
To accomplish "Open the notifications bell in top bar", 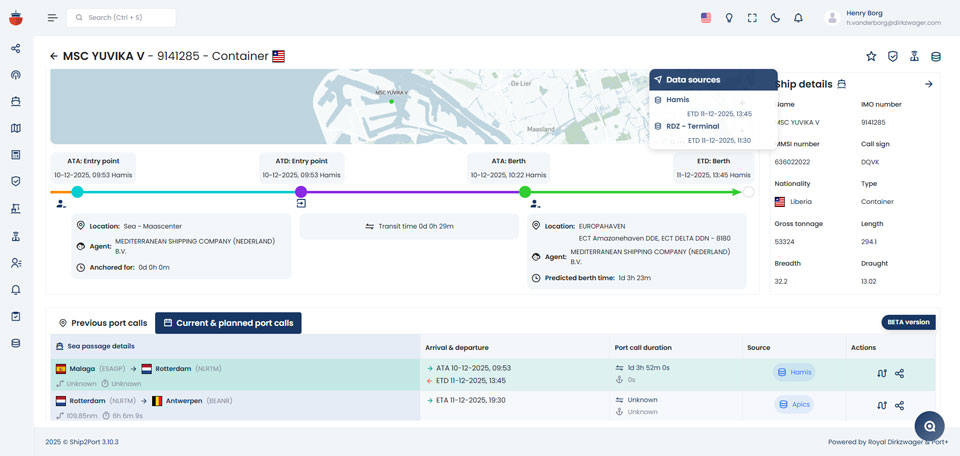I will click(798, 18).
